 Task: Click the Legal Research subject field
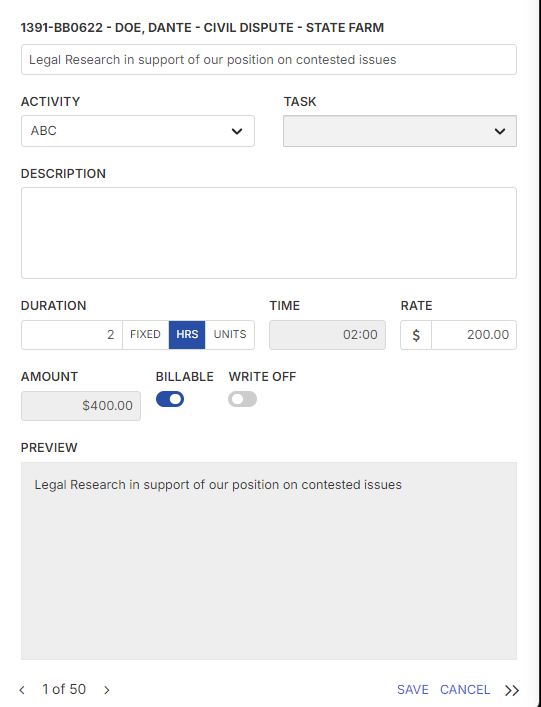pyautogui.click(x=269, y=60)
